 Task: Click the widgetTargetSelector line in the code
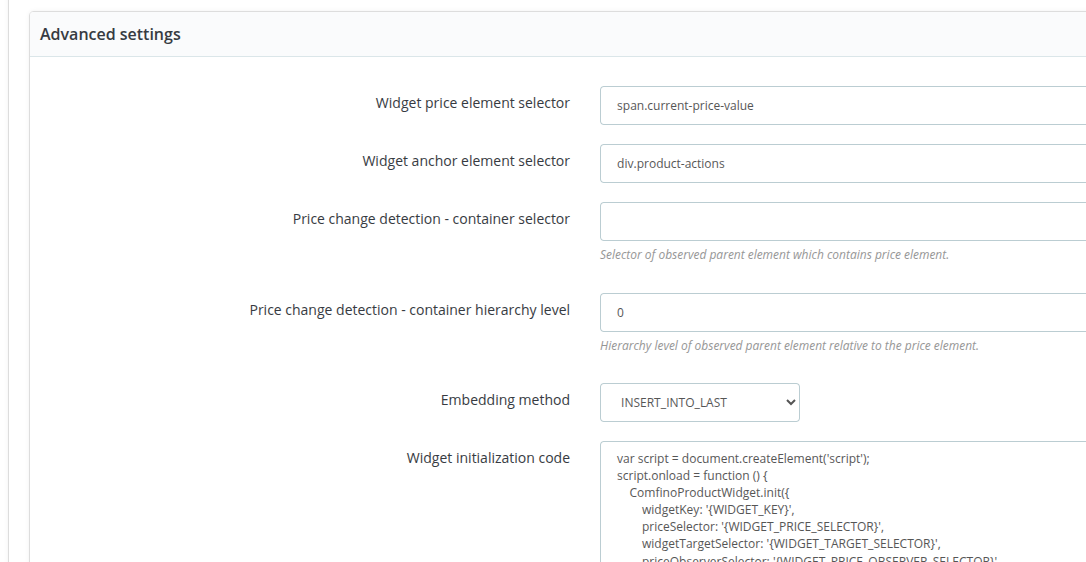click(791, 543)
